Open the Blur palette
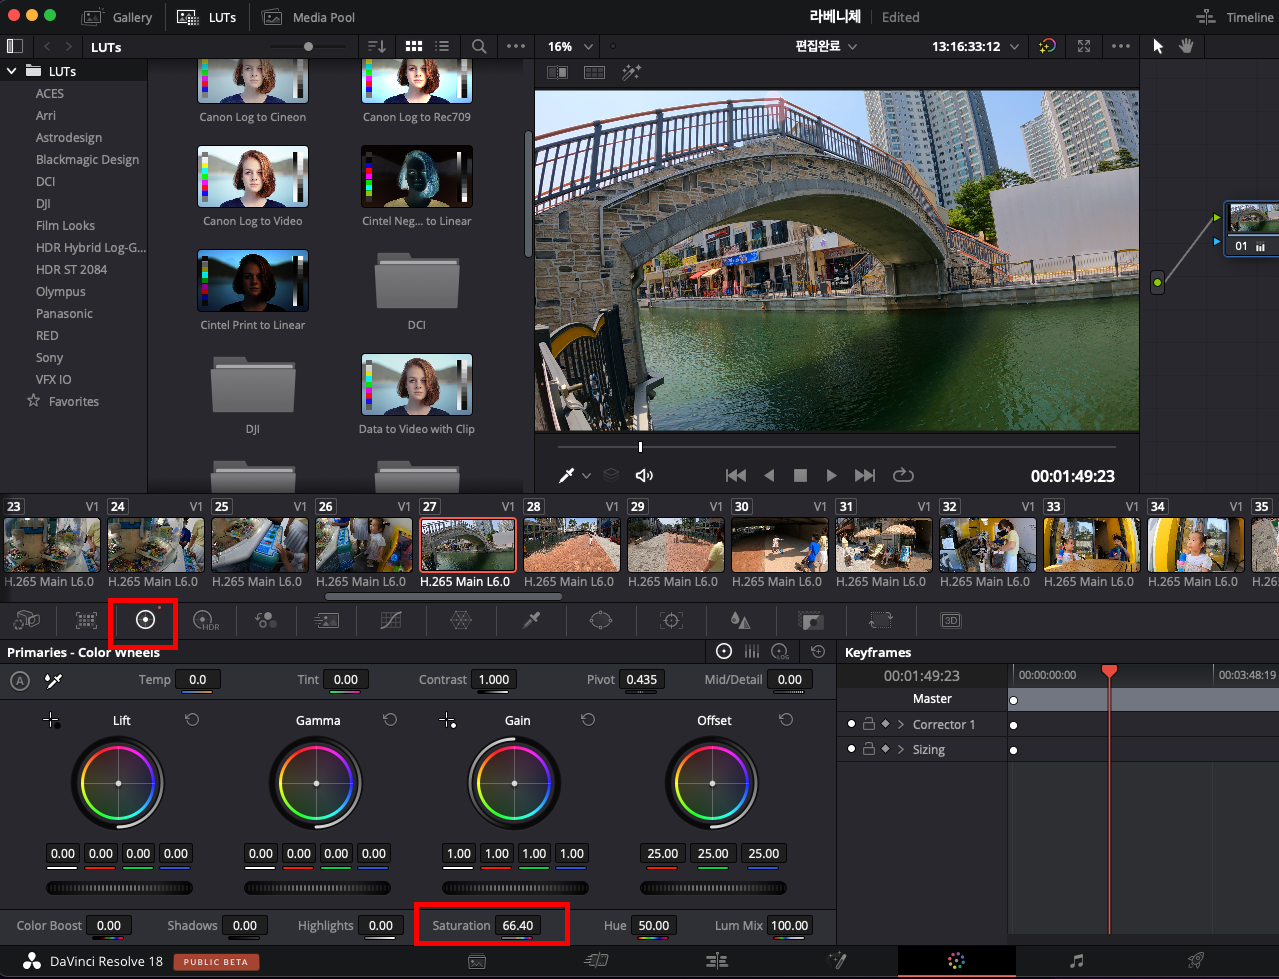Screen dimensions: 1279x979 740,621
